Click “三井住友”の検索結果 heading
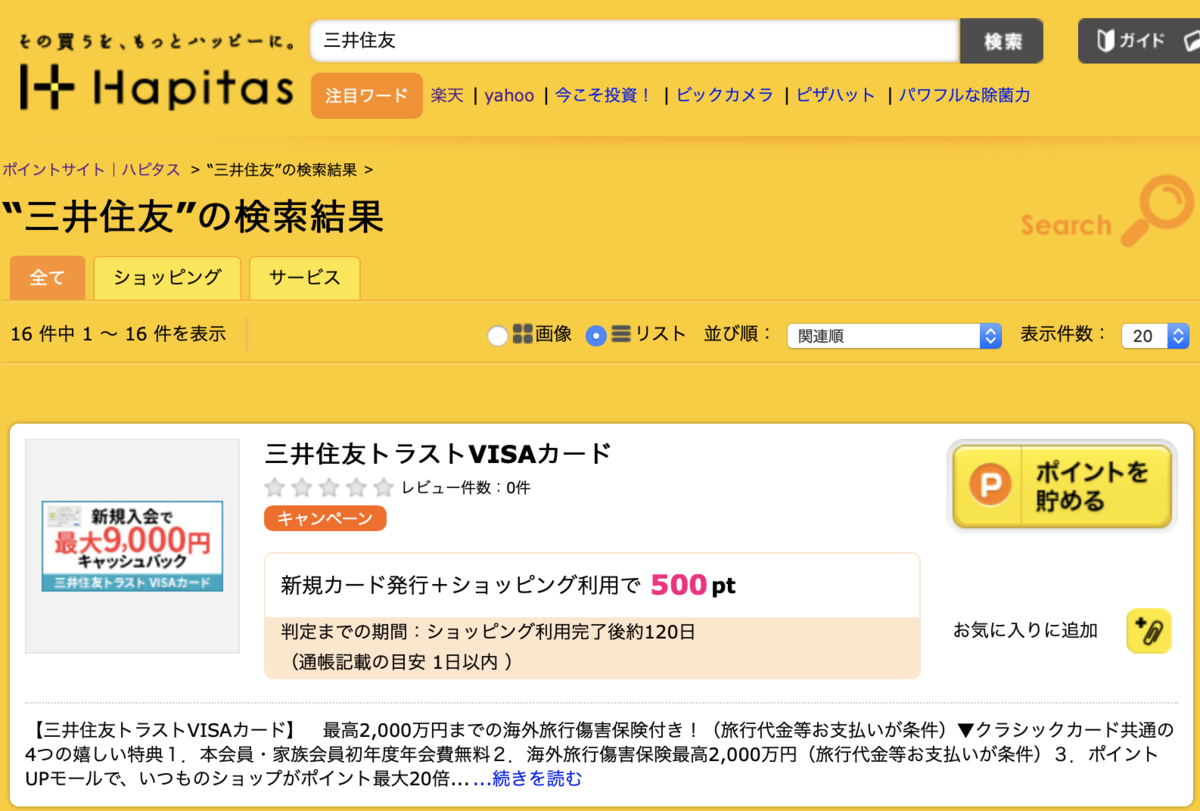Image resolution: width=1200 pixels, height=811 pixels. (194, 217)
